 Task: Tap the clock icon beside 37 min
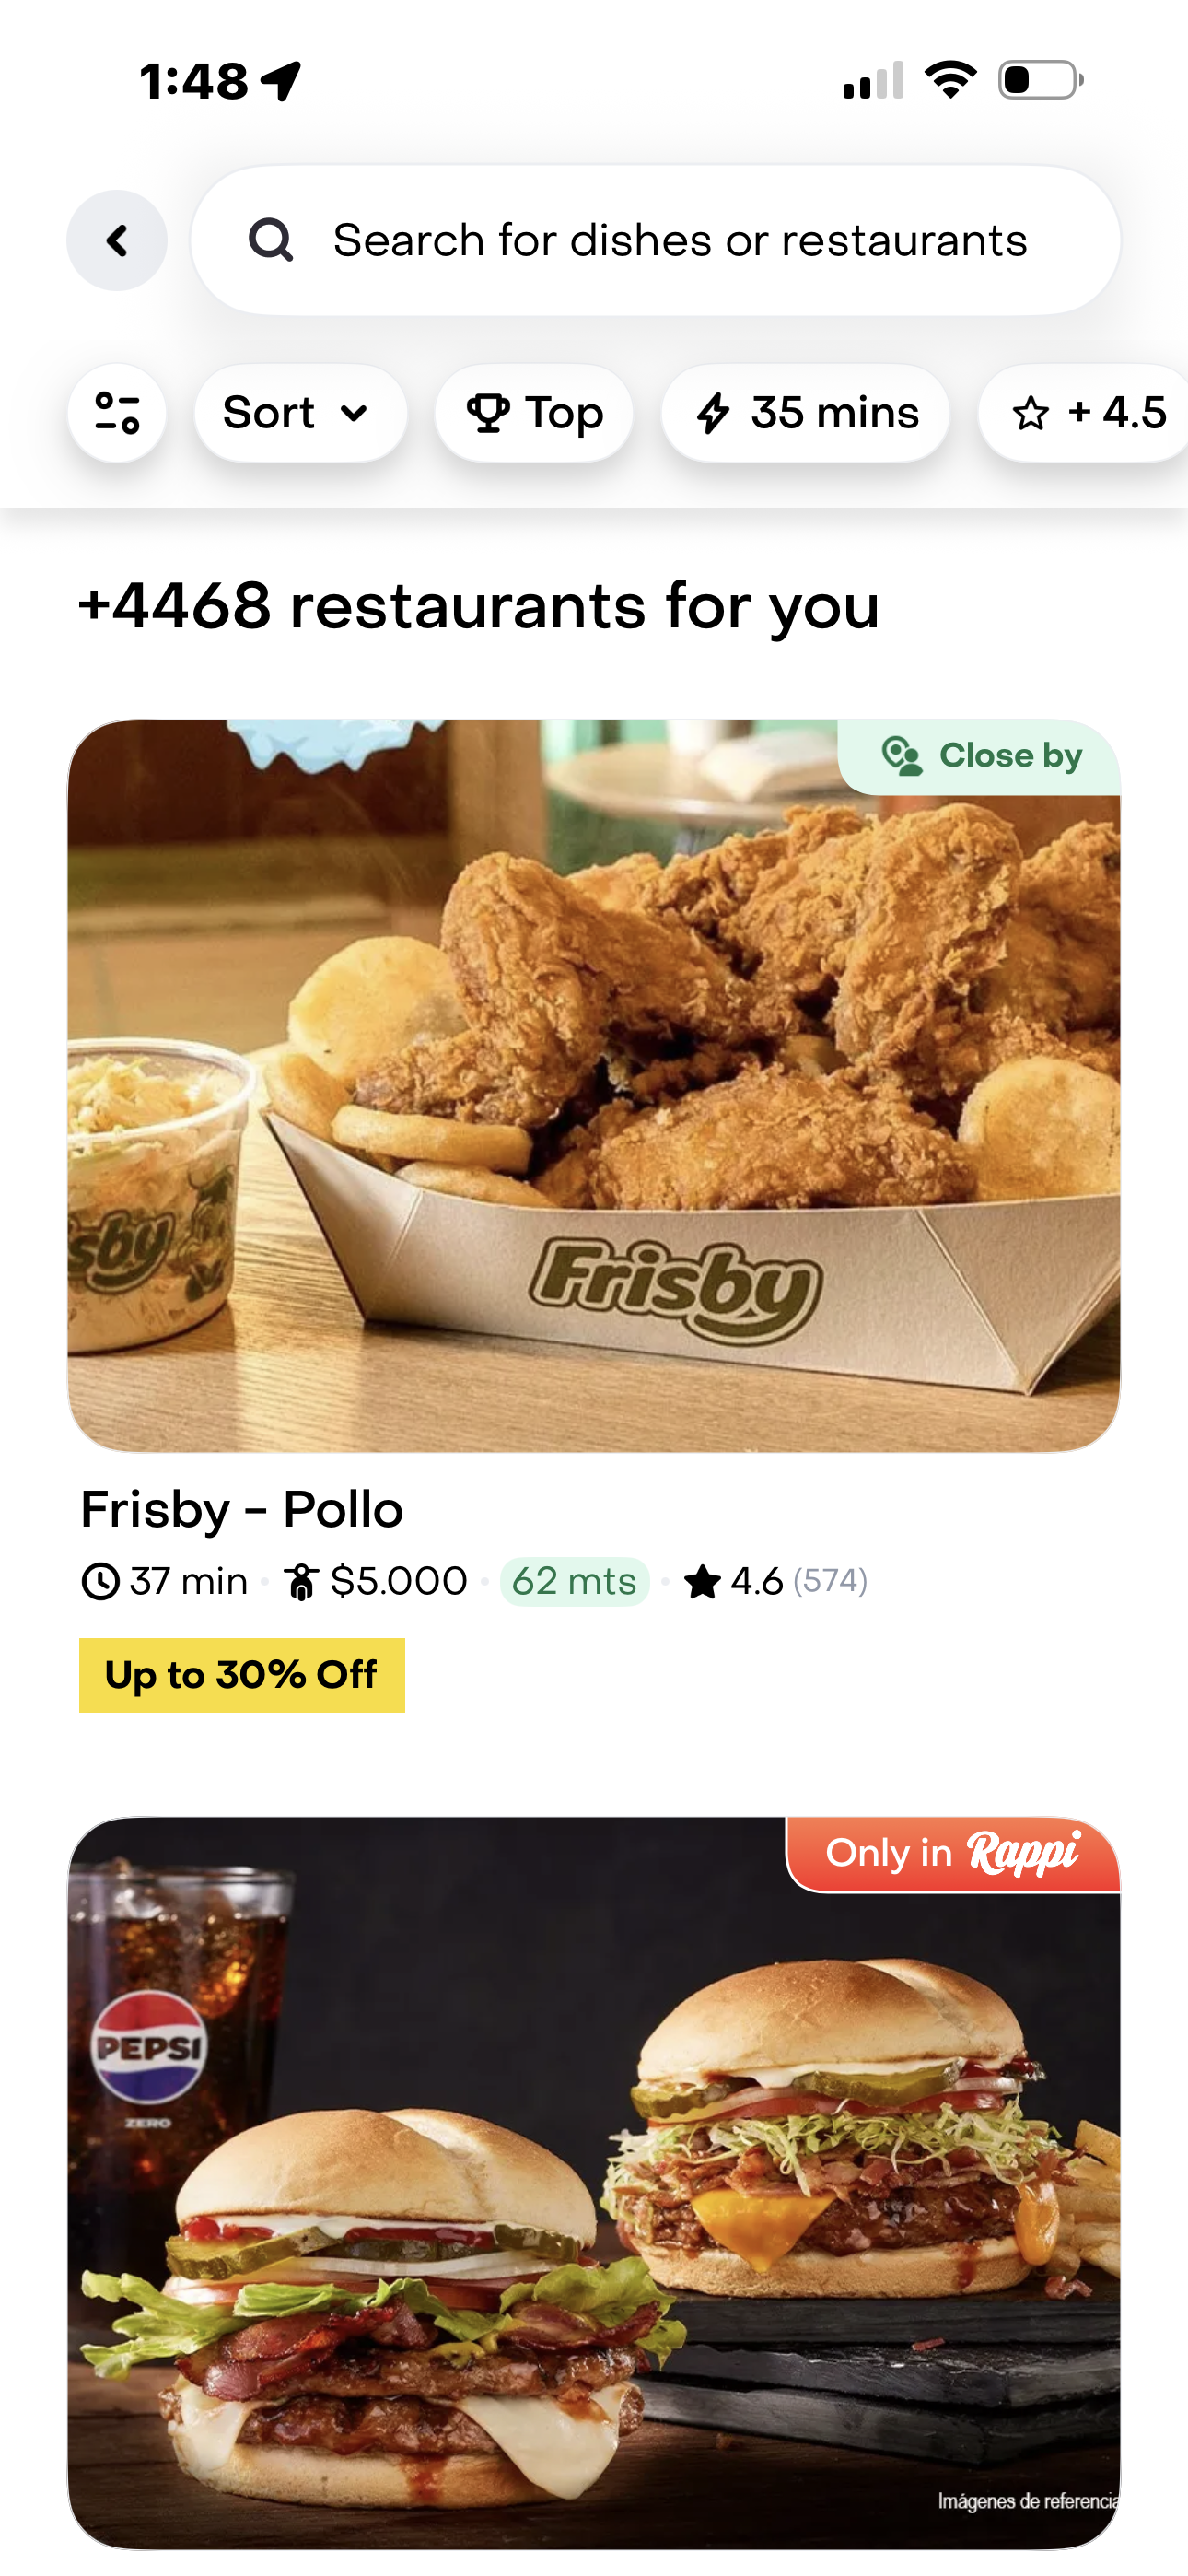coord(100,1582)
